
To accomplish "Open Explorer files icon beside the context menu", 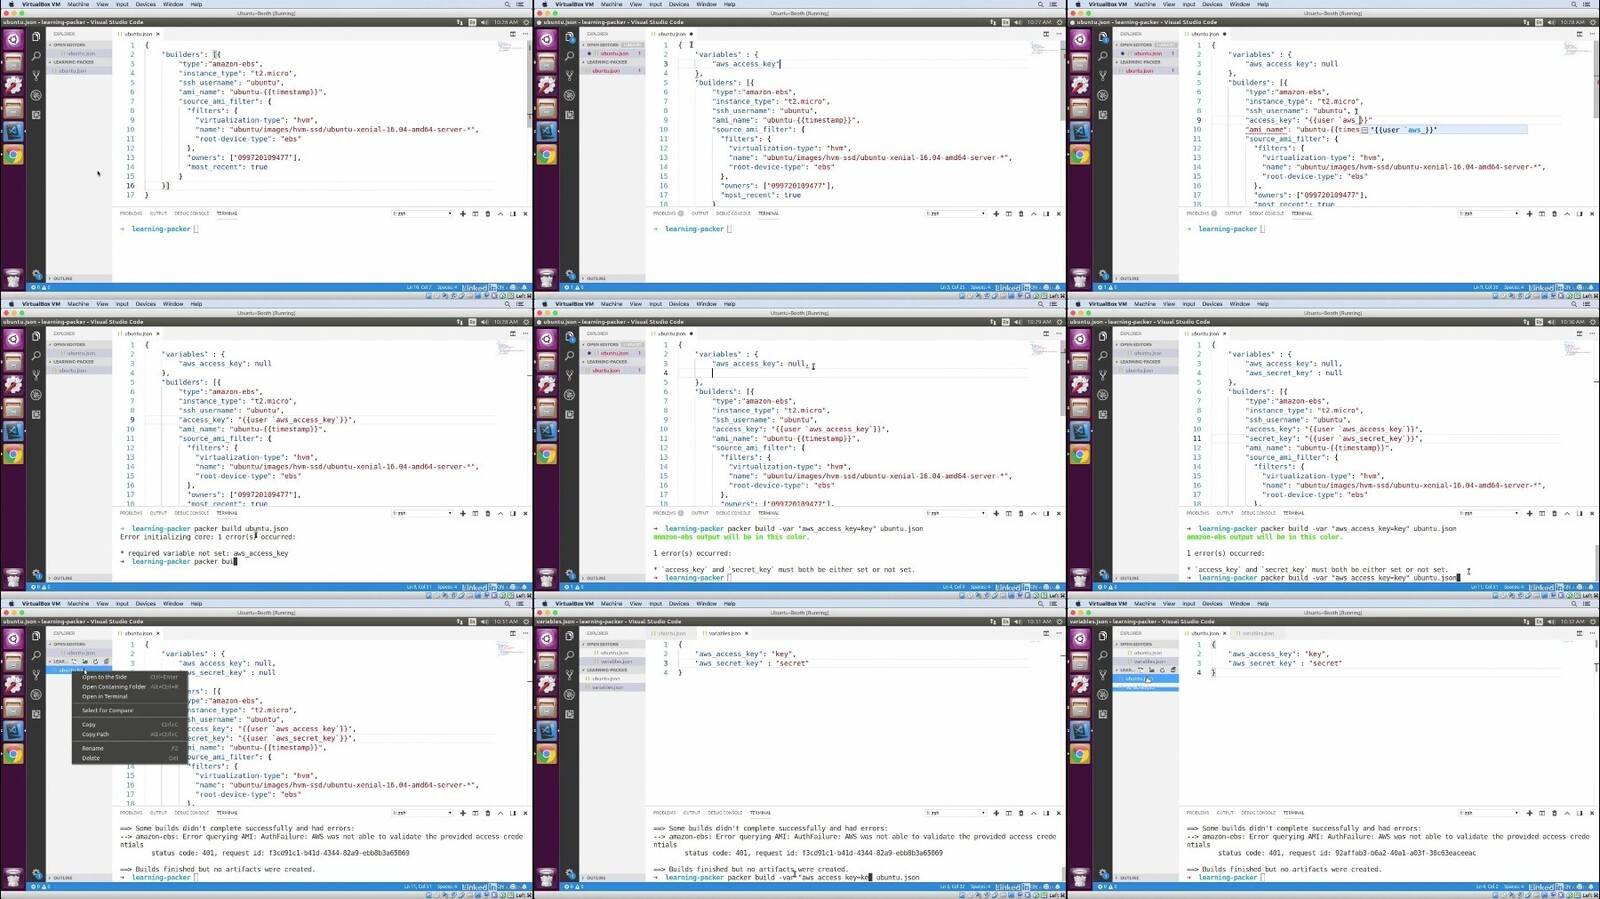I will [36, 636].
